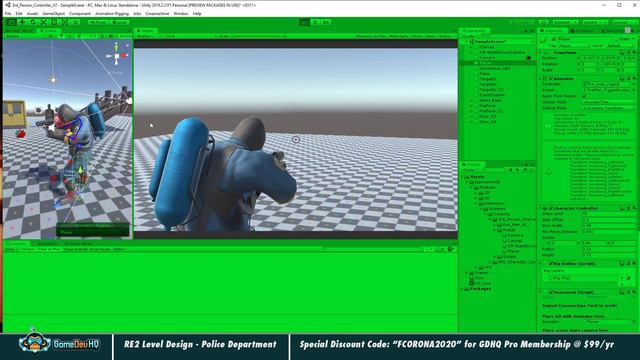Screen dimensions: 640x360
Task: Open the Cinemachine menu
Action: 157,13
